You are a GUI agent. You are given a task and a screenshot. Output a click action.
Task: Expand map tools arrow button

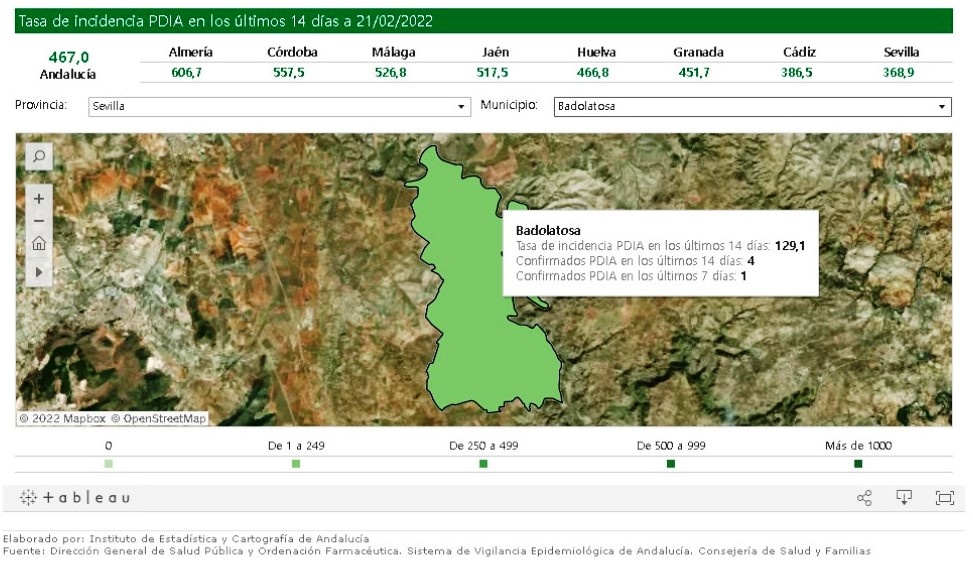[38, 271]
